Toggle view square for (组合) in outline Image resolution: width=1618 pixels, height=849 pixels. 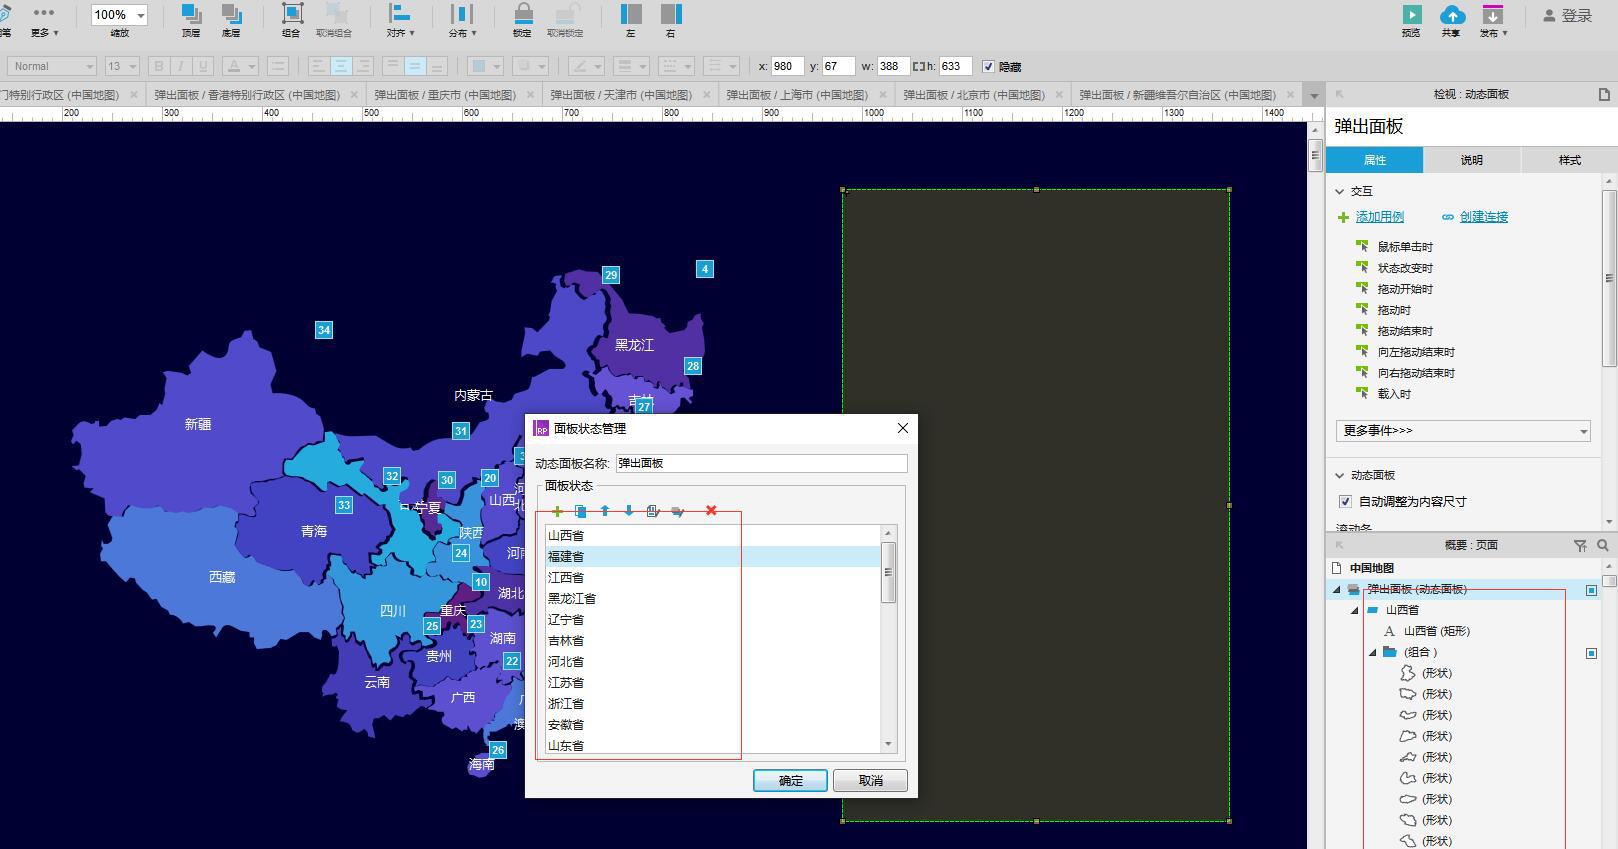coord(1591,653)
